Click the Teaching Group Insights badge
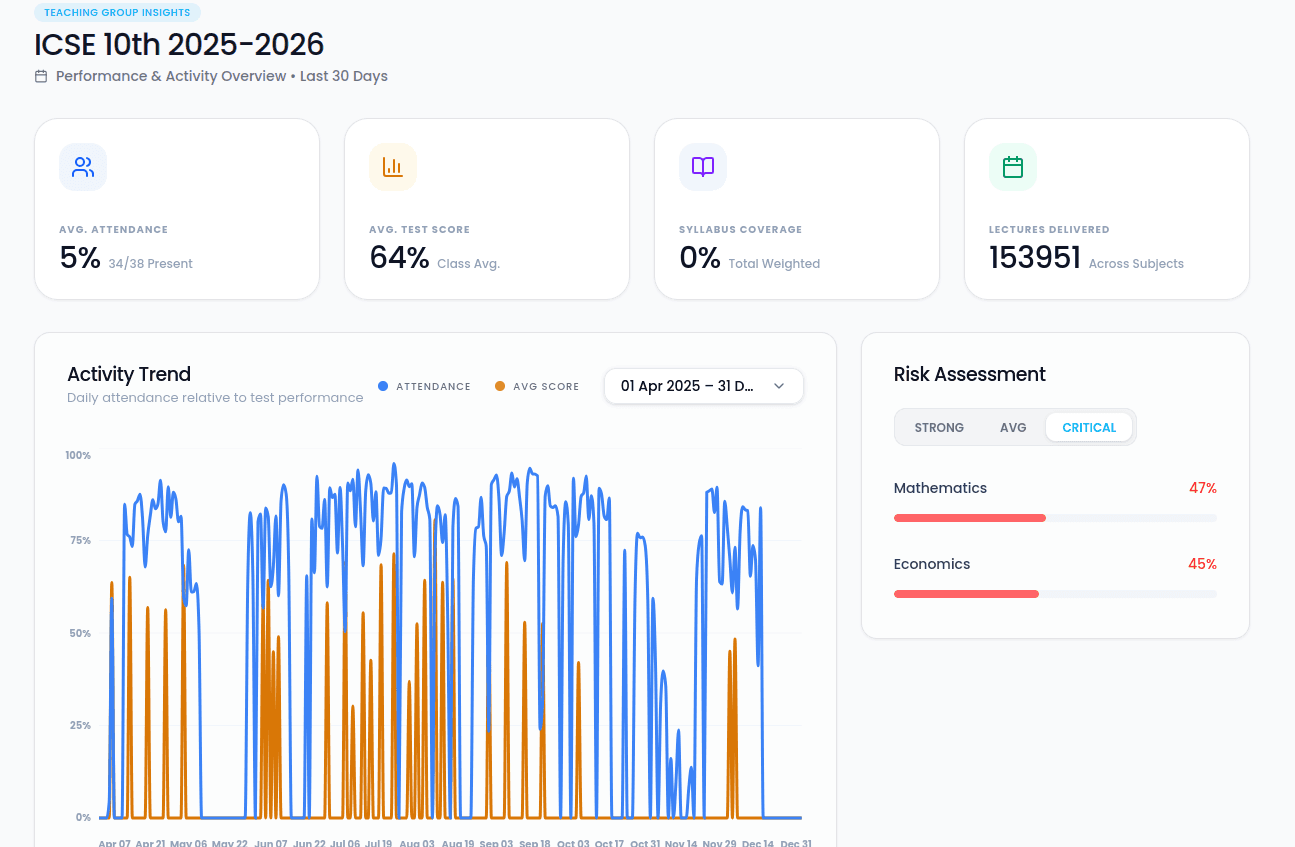Image resolution: width=1295 pixels, height=847 pixels. tap(118, 13)
